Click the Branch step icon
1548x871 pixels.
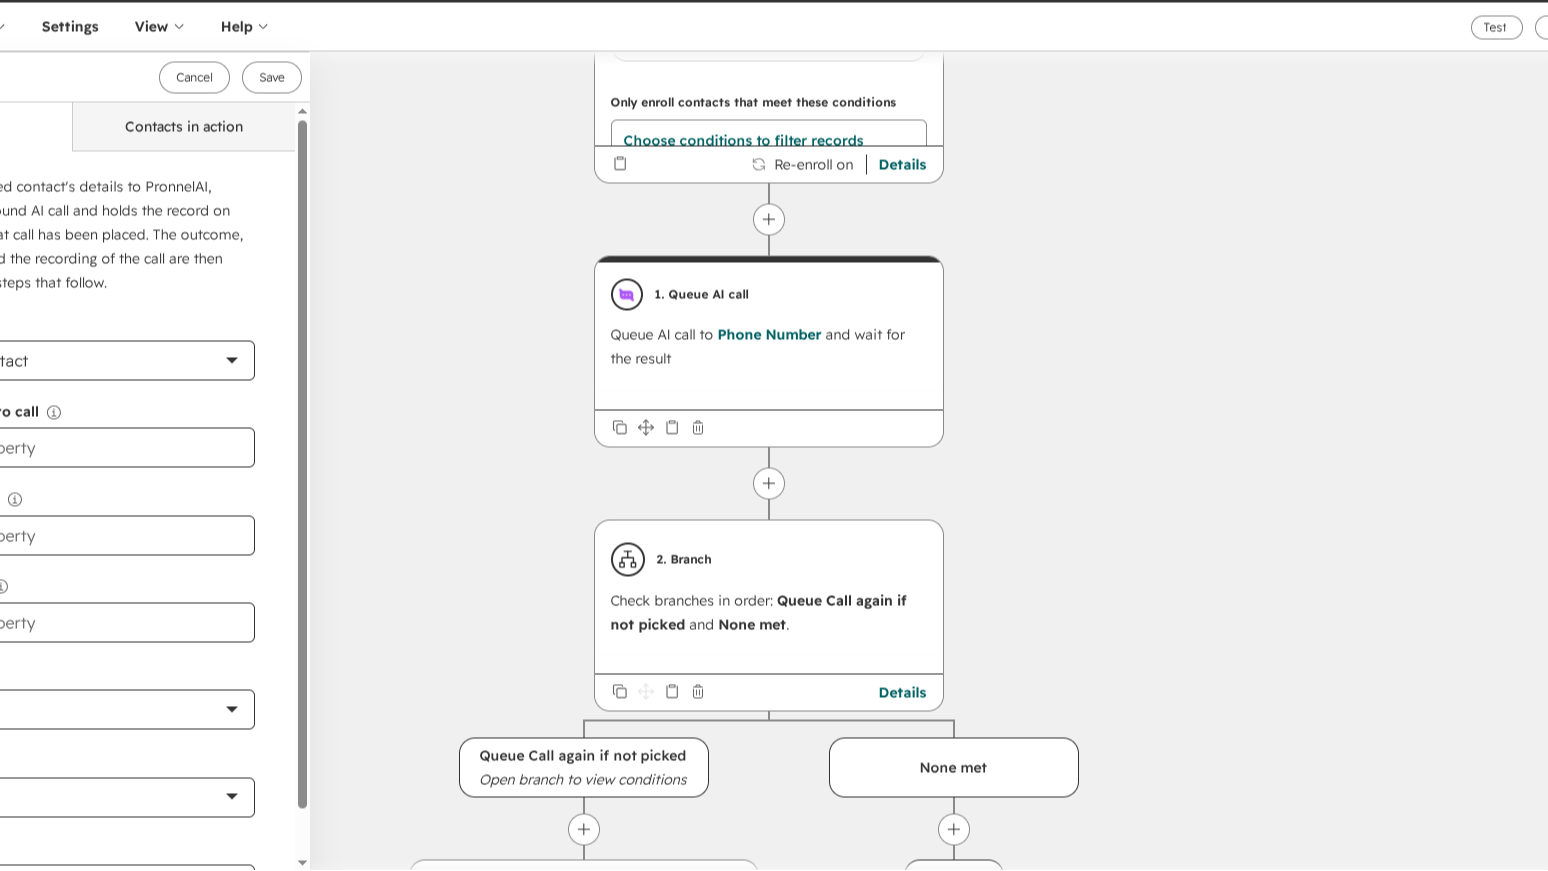[628, 560]
